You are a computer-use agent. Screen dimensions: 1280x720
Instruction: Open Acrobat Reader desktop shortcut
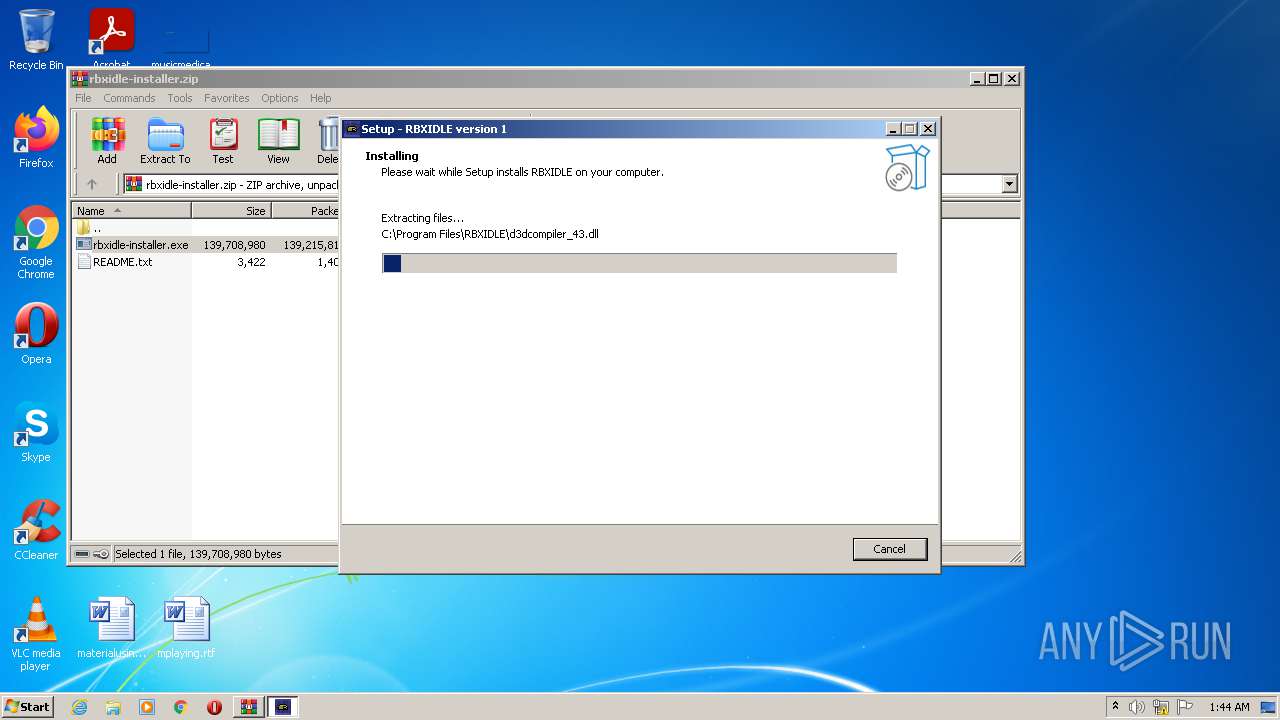(x=112, y=38)
